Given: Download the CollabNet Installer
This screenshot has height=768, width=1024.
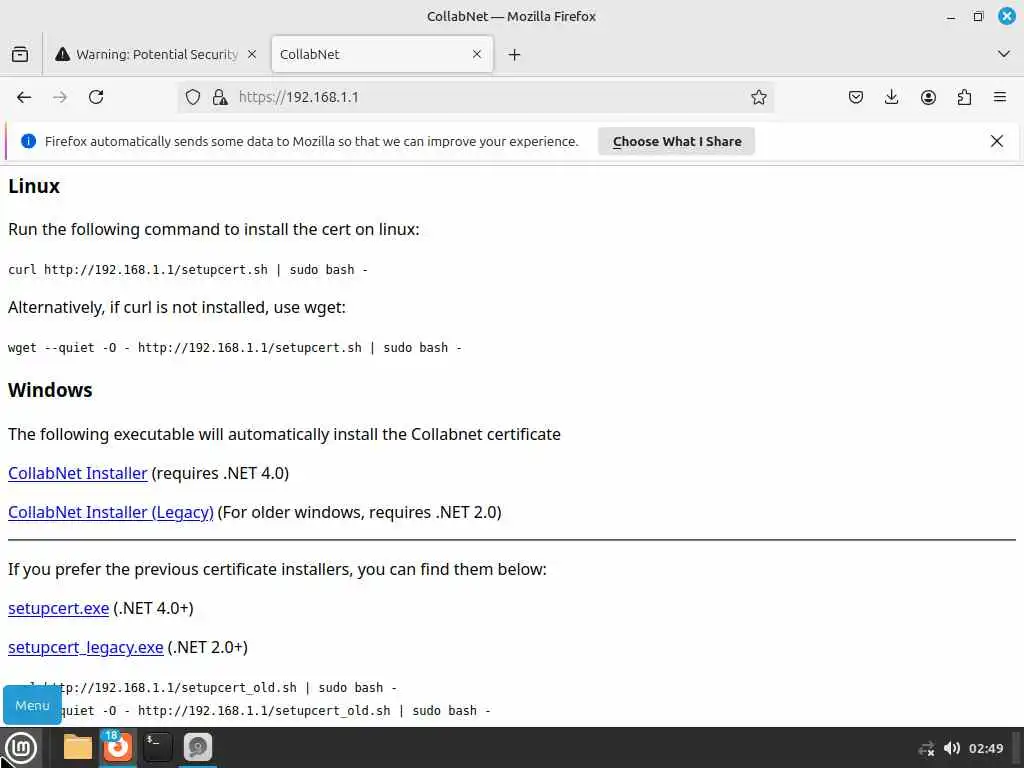Looking at the screenshot, I should [78, 473].
